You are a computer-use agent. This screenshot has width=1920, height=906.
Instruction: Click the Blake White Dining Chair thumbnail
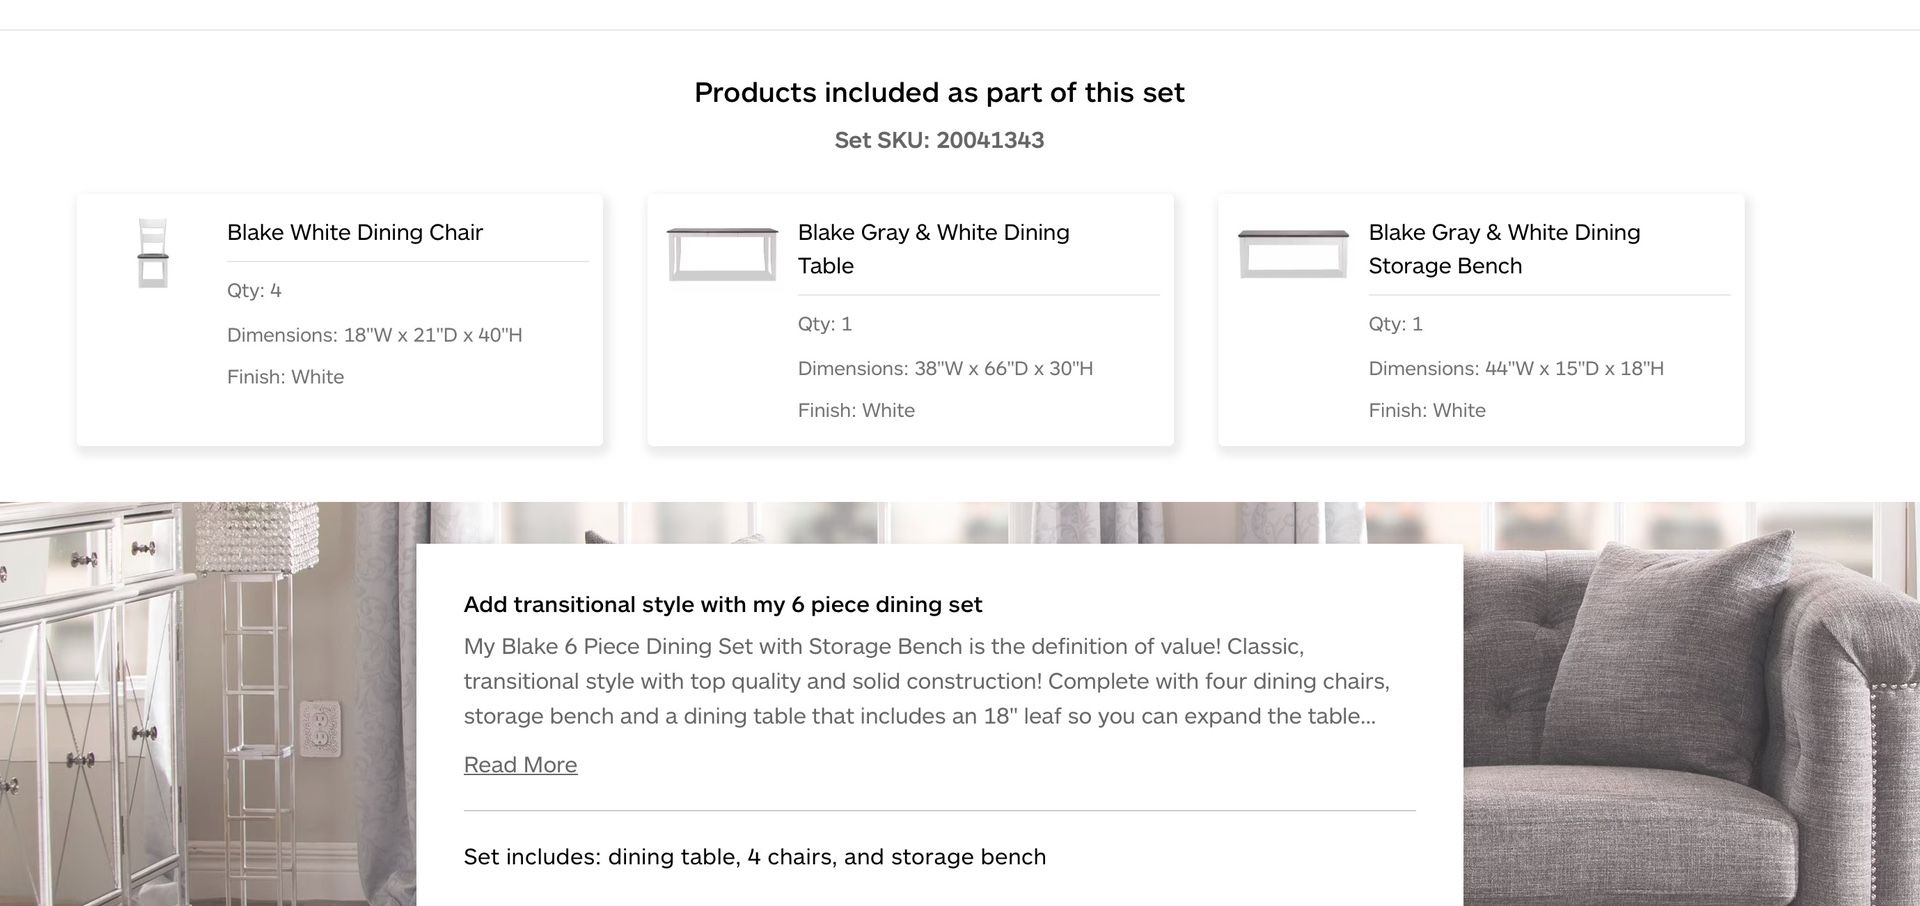pos(153,253)
